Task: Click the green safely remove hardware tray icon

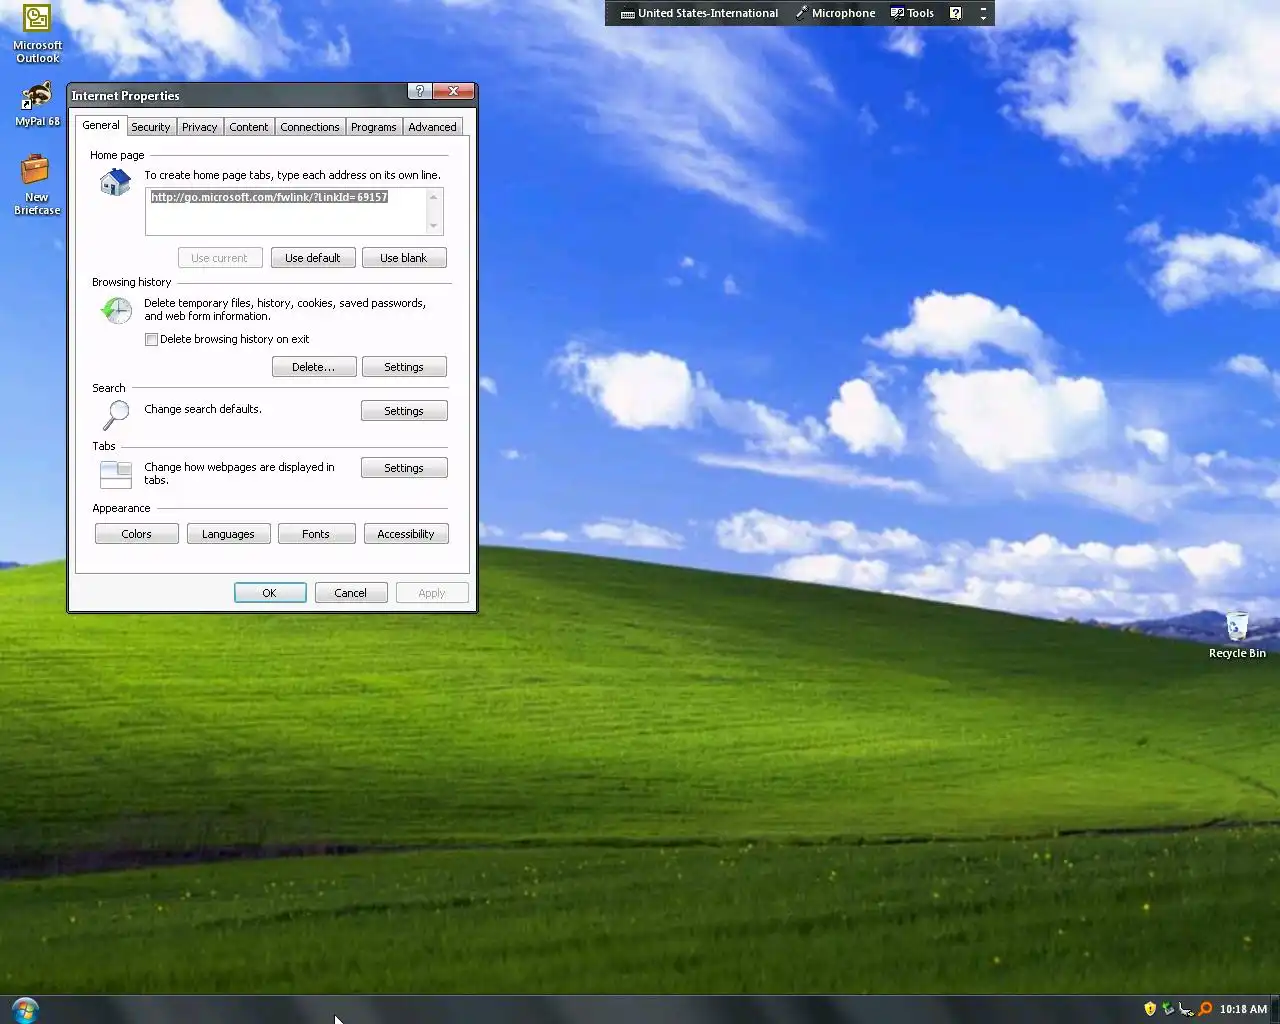Action: pyautogui.click(x=1168, y=1009)
